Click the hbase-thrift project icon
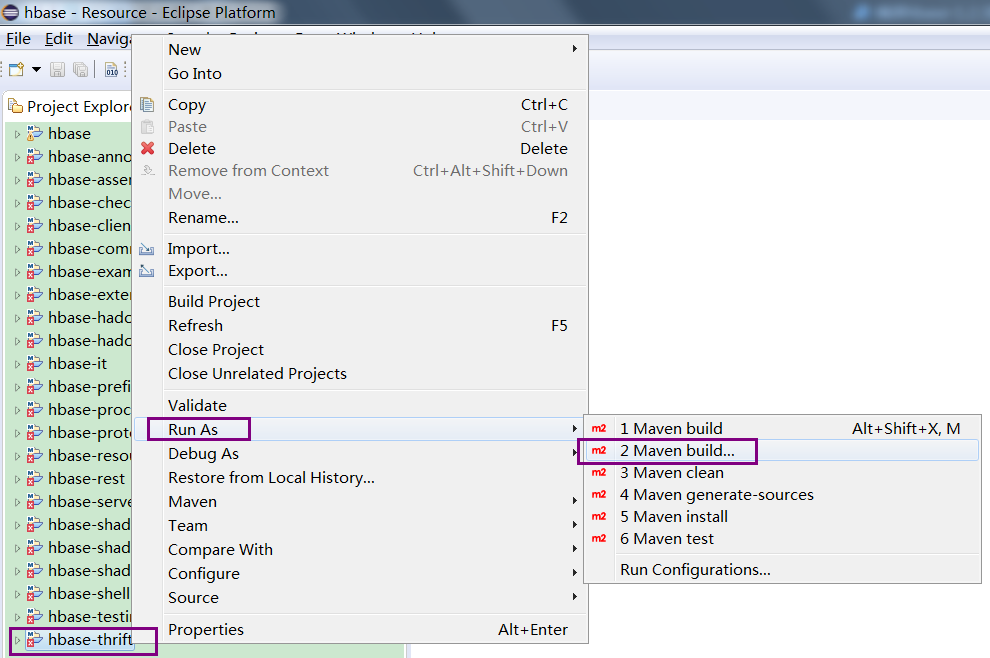This screenshot has height=658, width=990. point(34,640)
